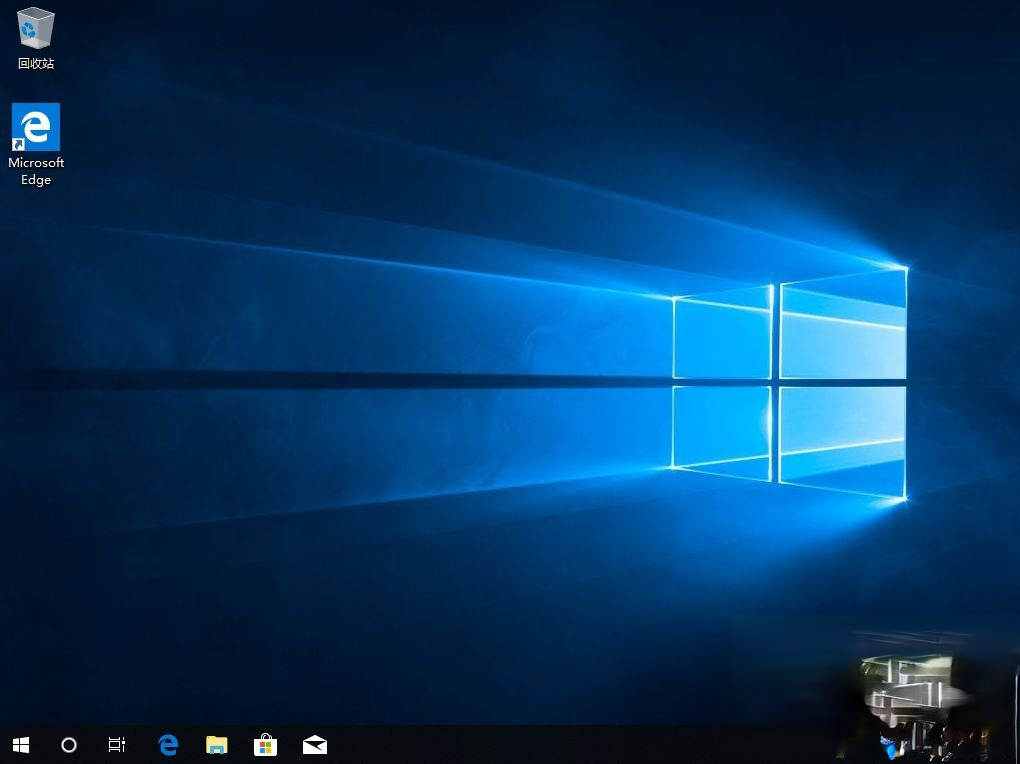Click the Windows logo button
Viewport: 1020px width, 764px height.
[x=20, y=745]
